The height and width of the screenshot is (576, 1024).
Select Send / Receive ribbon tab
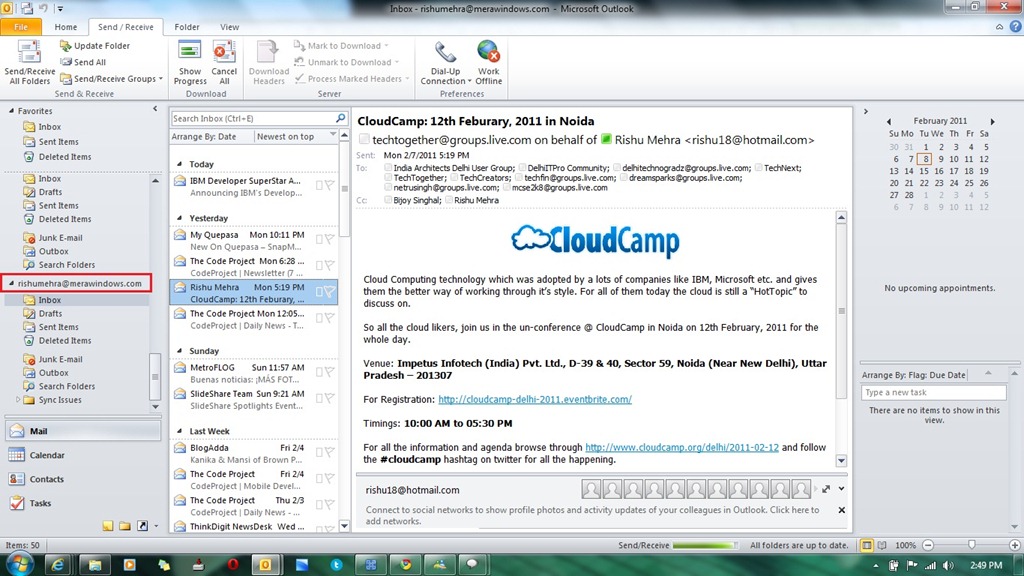tap(125, 27)
